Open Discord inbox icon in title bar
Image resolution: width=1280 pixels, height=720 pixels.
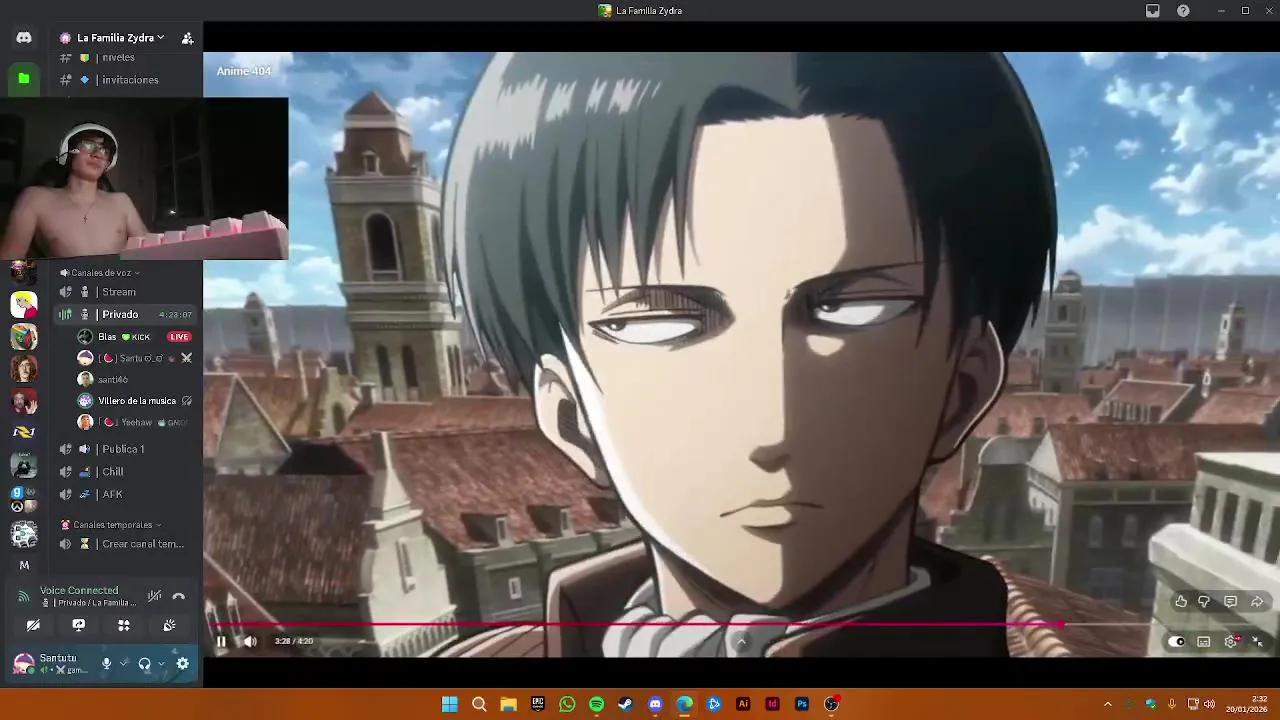pos(1153,11)
